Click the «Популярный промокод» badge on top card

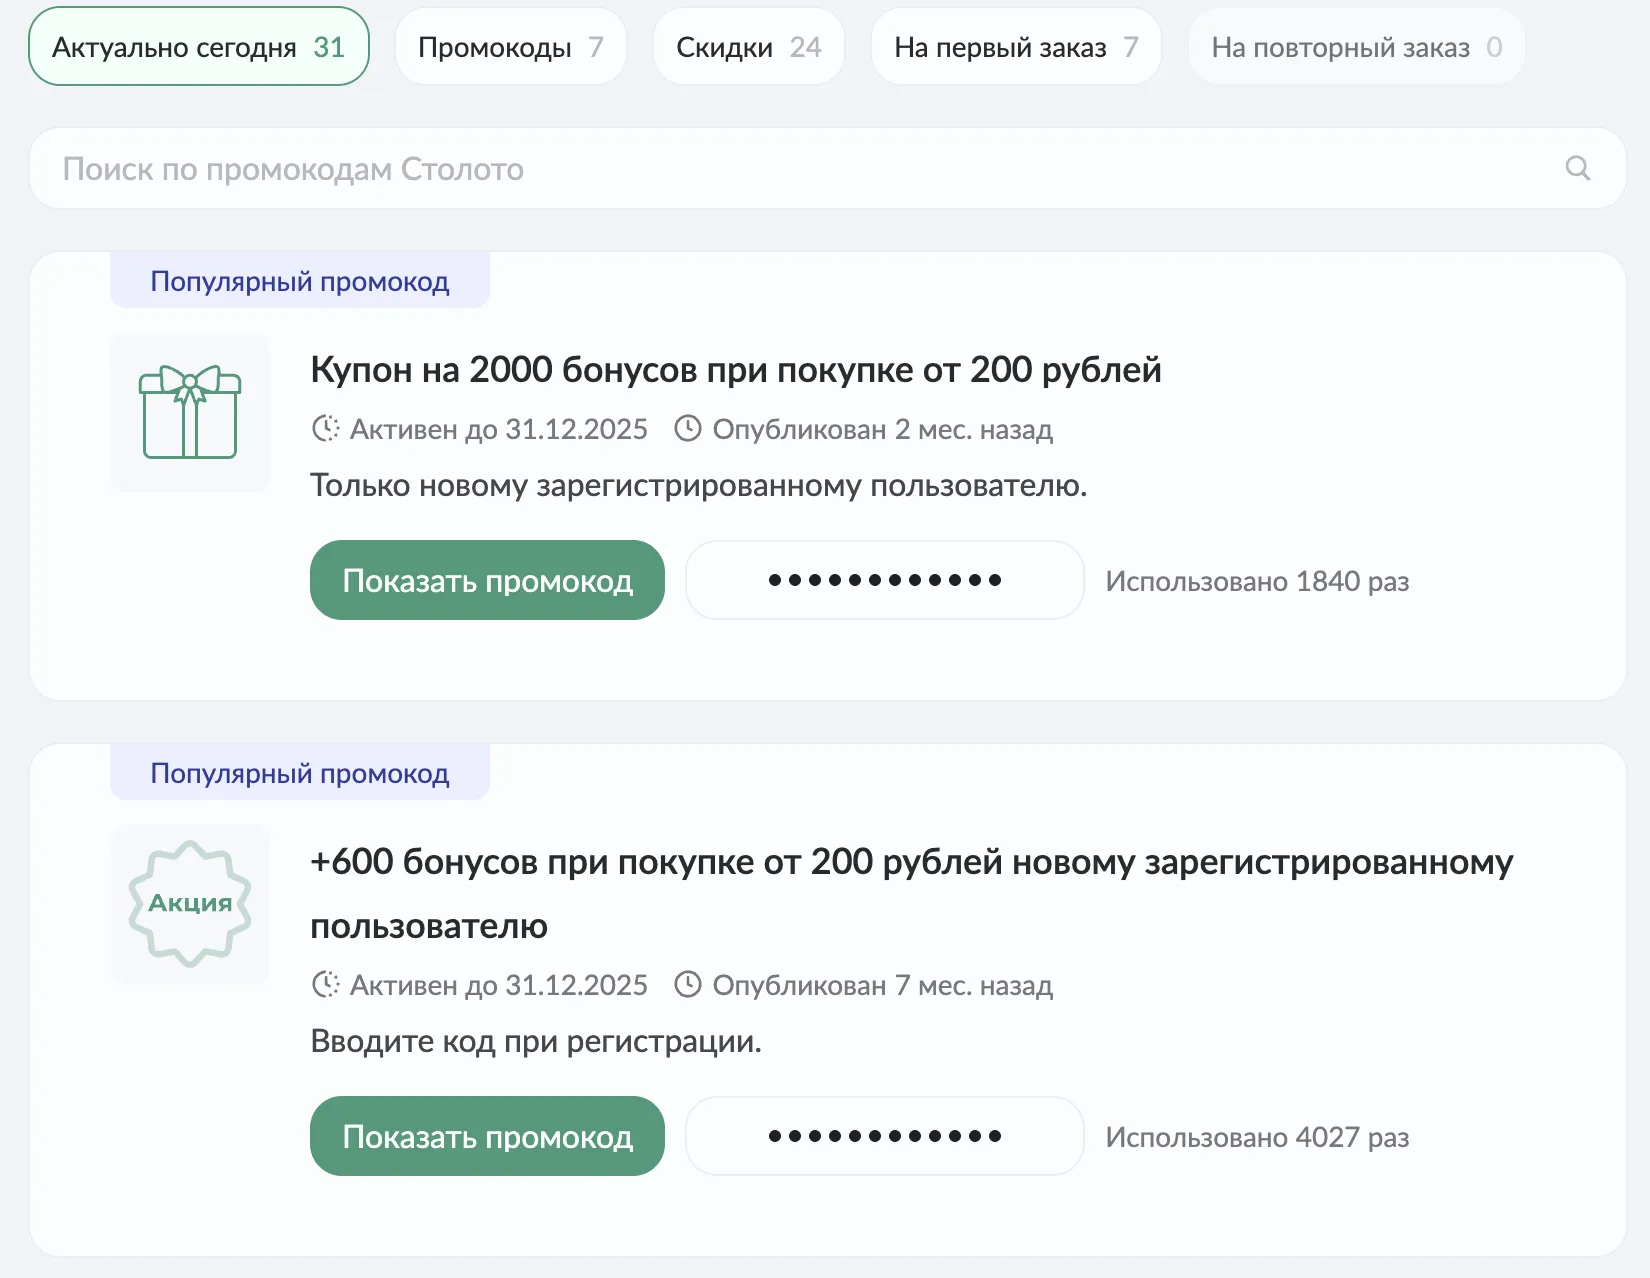pos(299,281)
